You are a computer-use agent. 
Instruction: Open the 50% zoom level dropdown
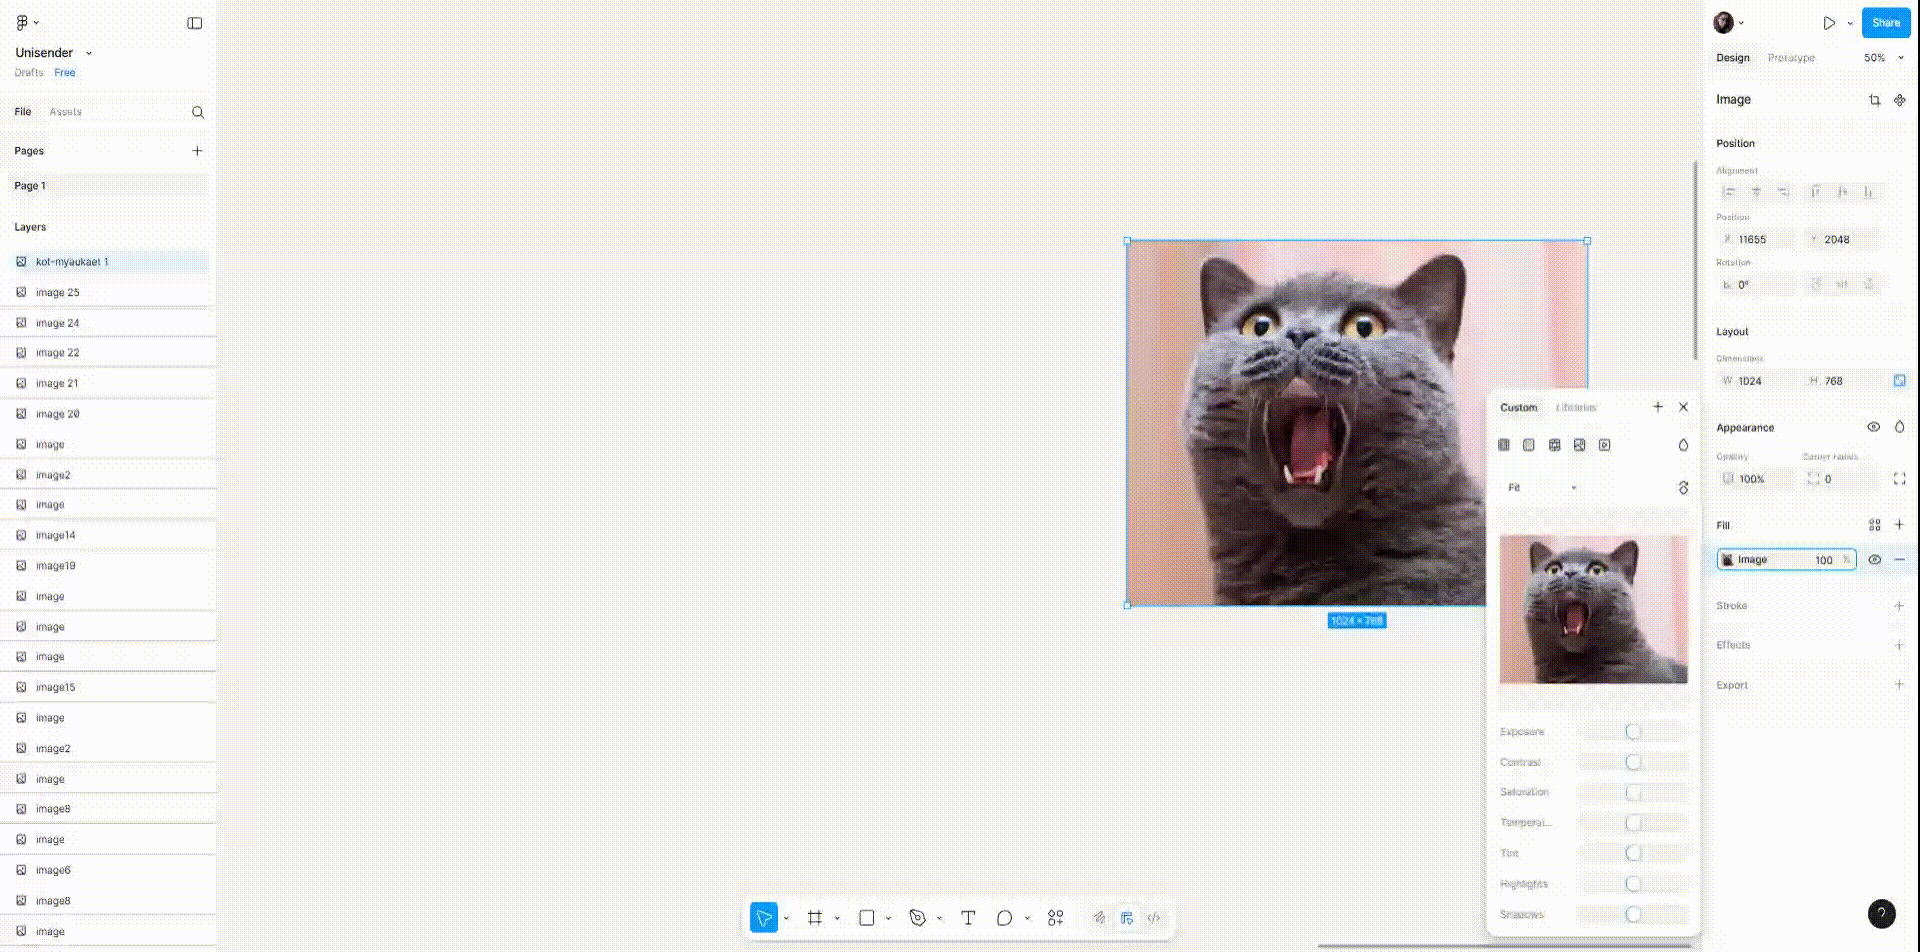[1883, 58]
